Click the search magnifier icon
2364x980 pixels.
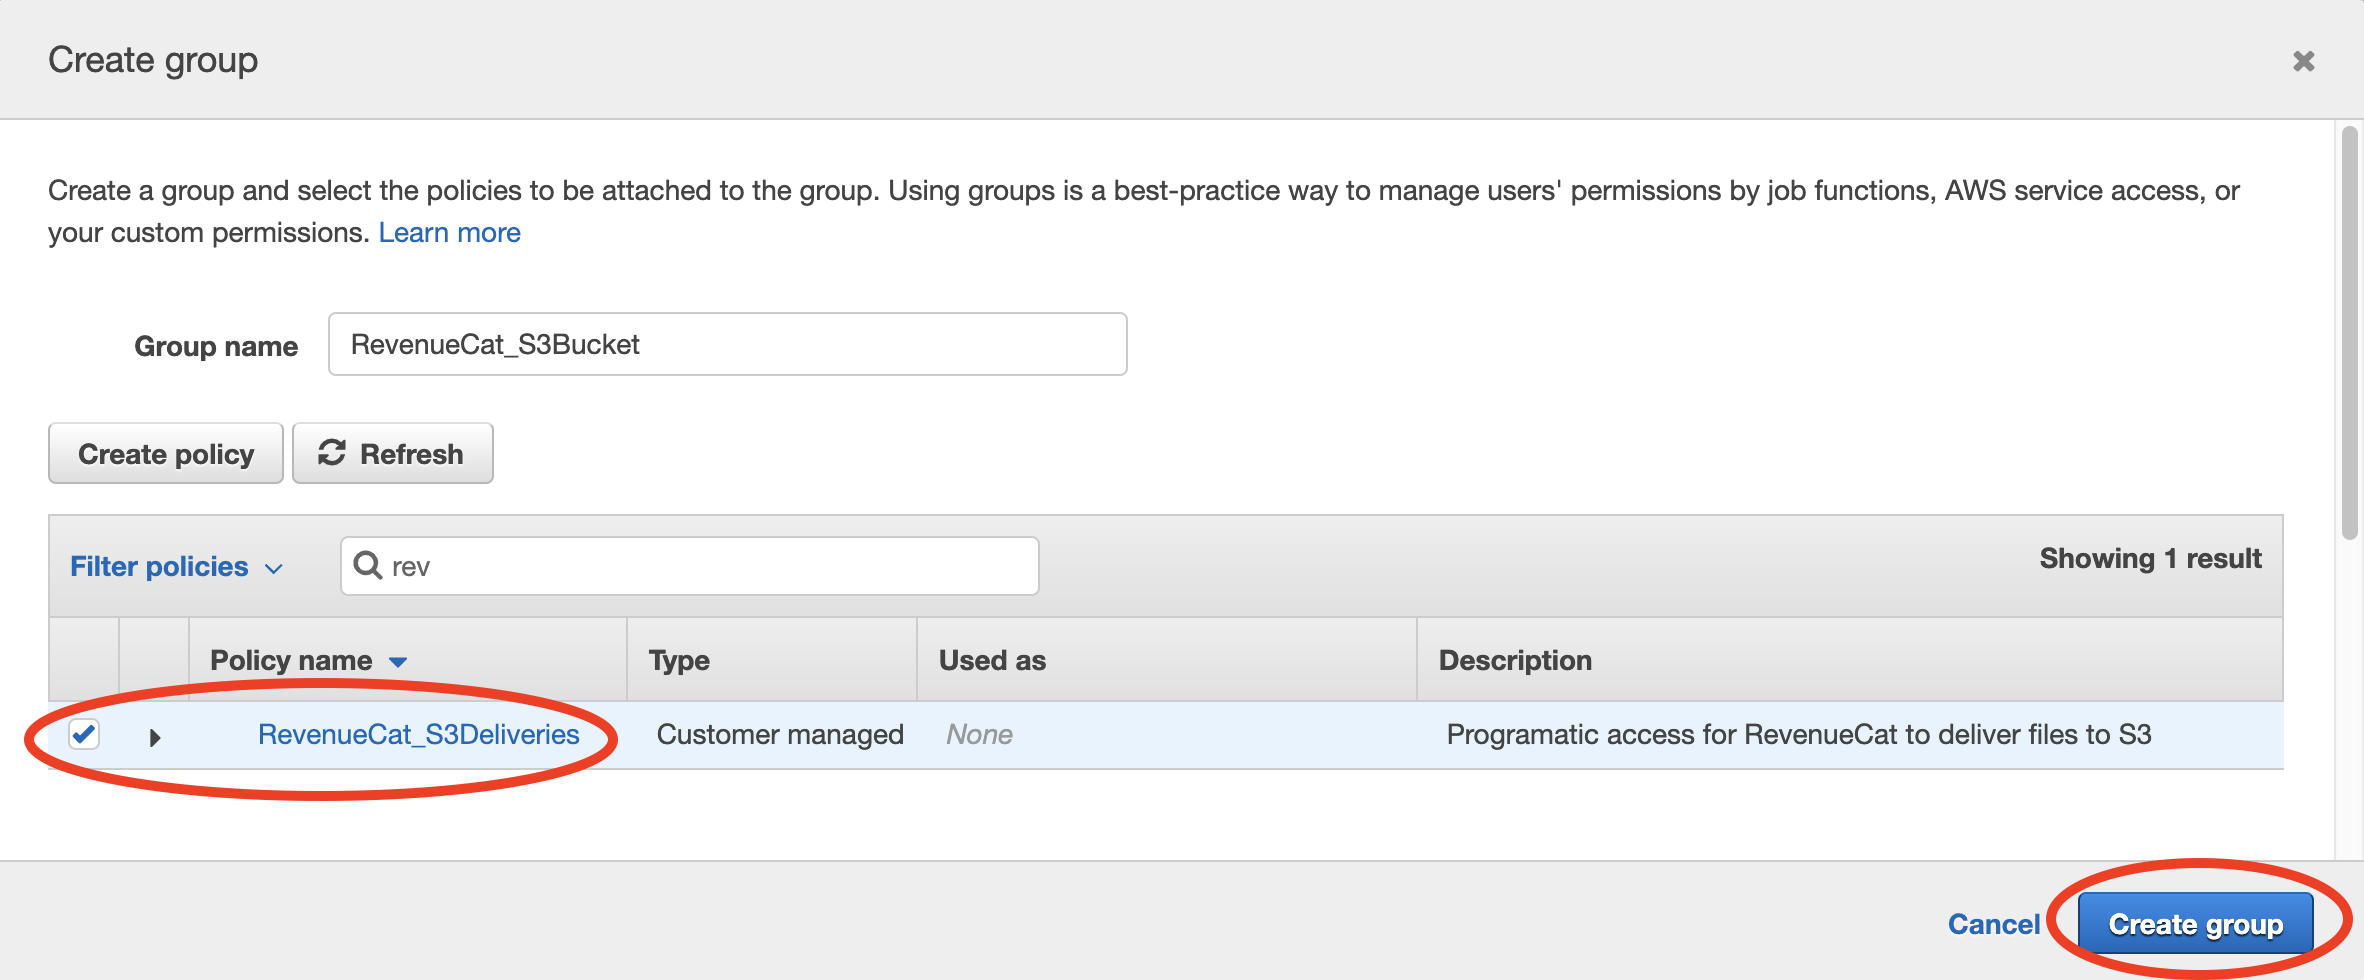point(368,565)
